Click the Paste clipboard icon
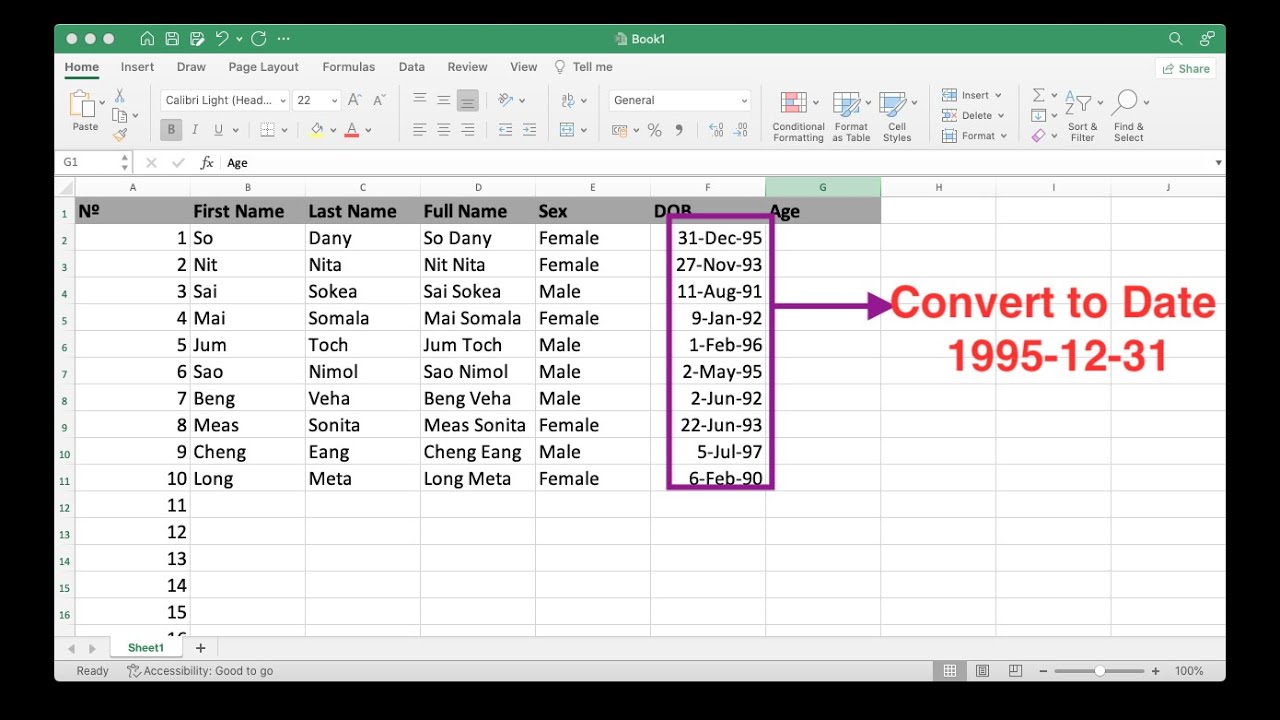Image resolution: width=1280 pixels, height=720 pixels. click(x=81, y=104)
